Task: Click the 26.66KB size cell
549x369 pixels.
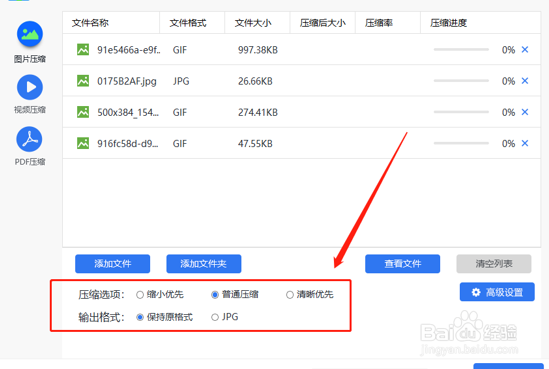Action: (255, 81)
